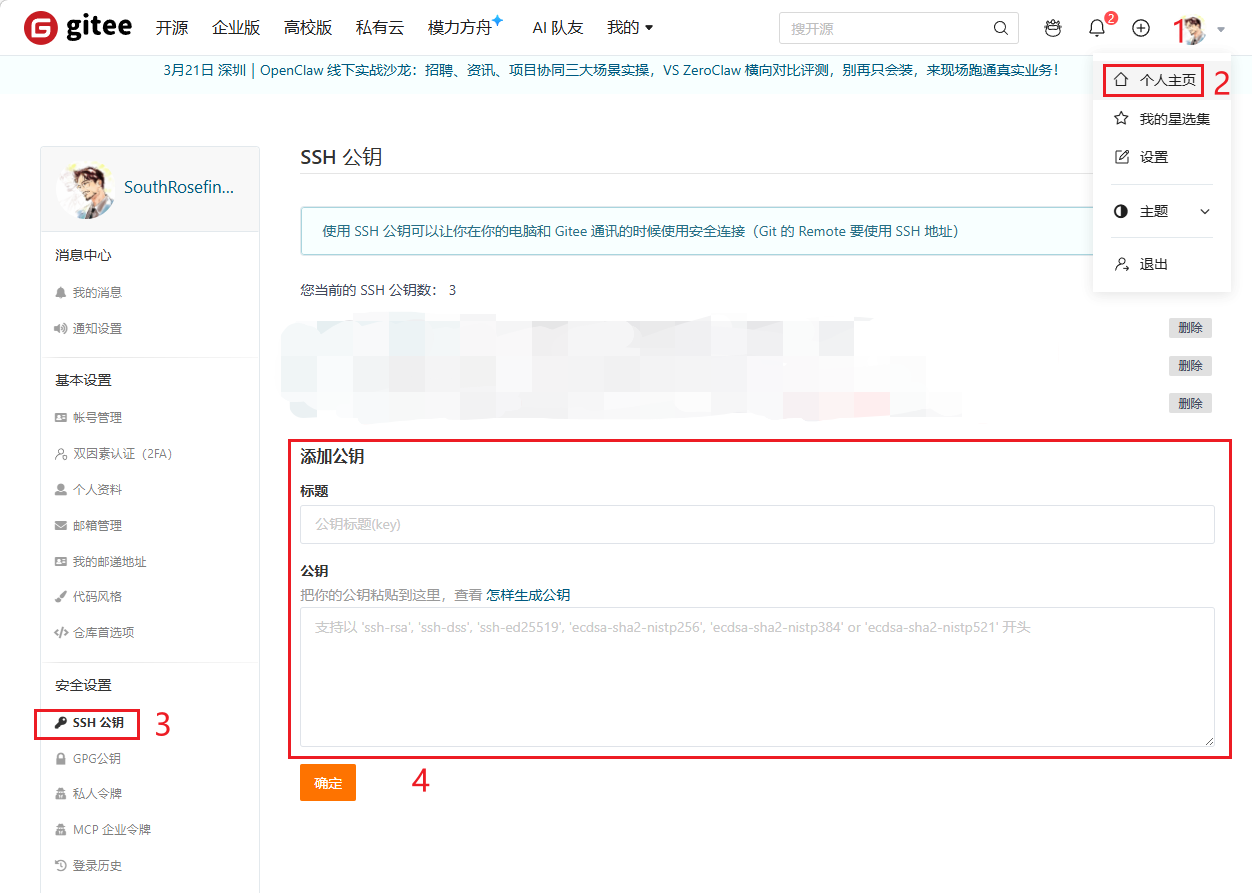Screen dimensions: 1252x893
Task: Open the notifications bell
Action: pyautogui.click(x=1097, y=28)
